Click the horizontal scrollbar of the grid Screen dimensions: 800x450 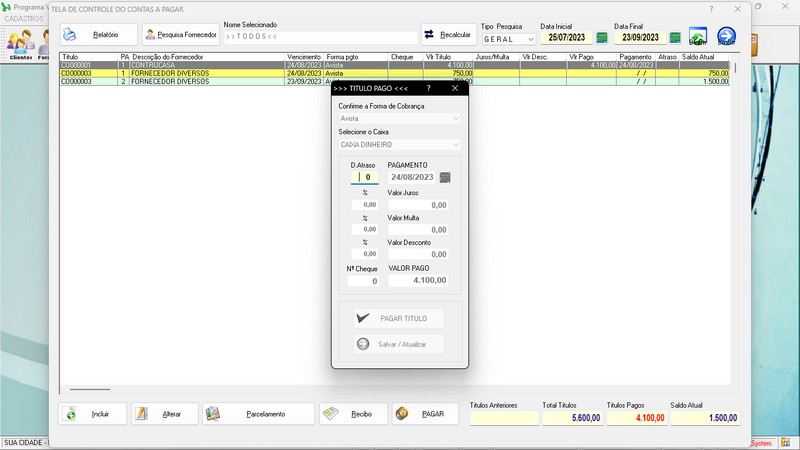click(90, 389)
